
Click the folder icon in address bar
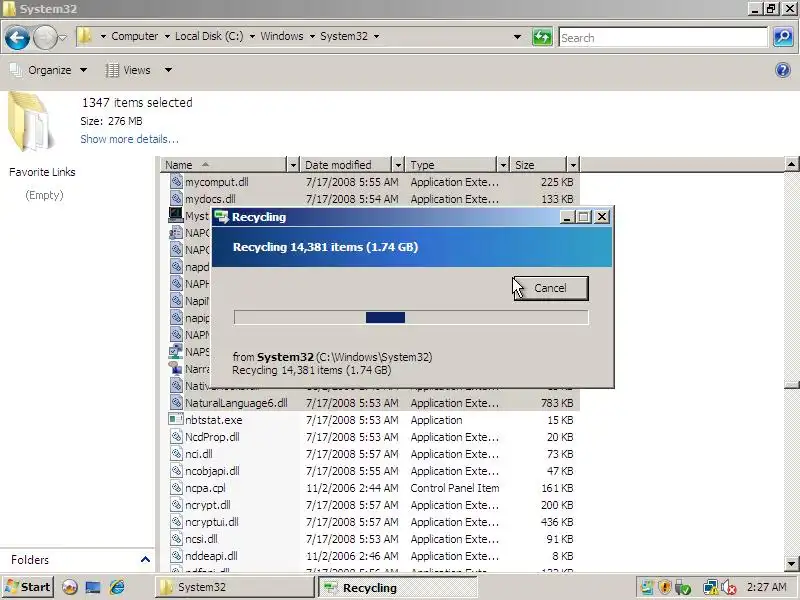pyautogui.click(x=85, y=36)
